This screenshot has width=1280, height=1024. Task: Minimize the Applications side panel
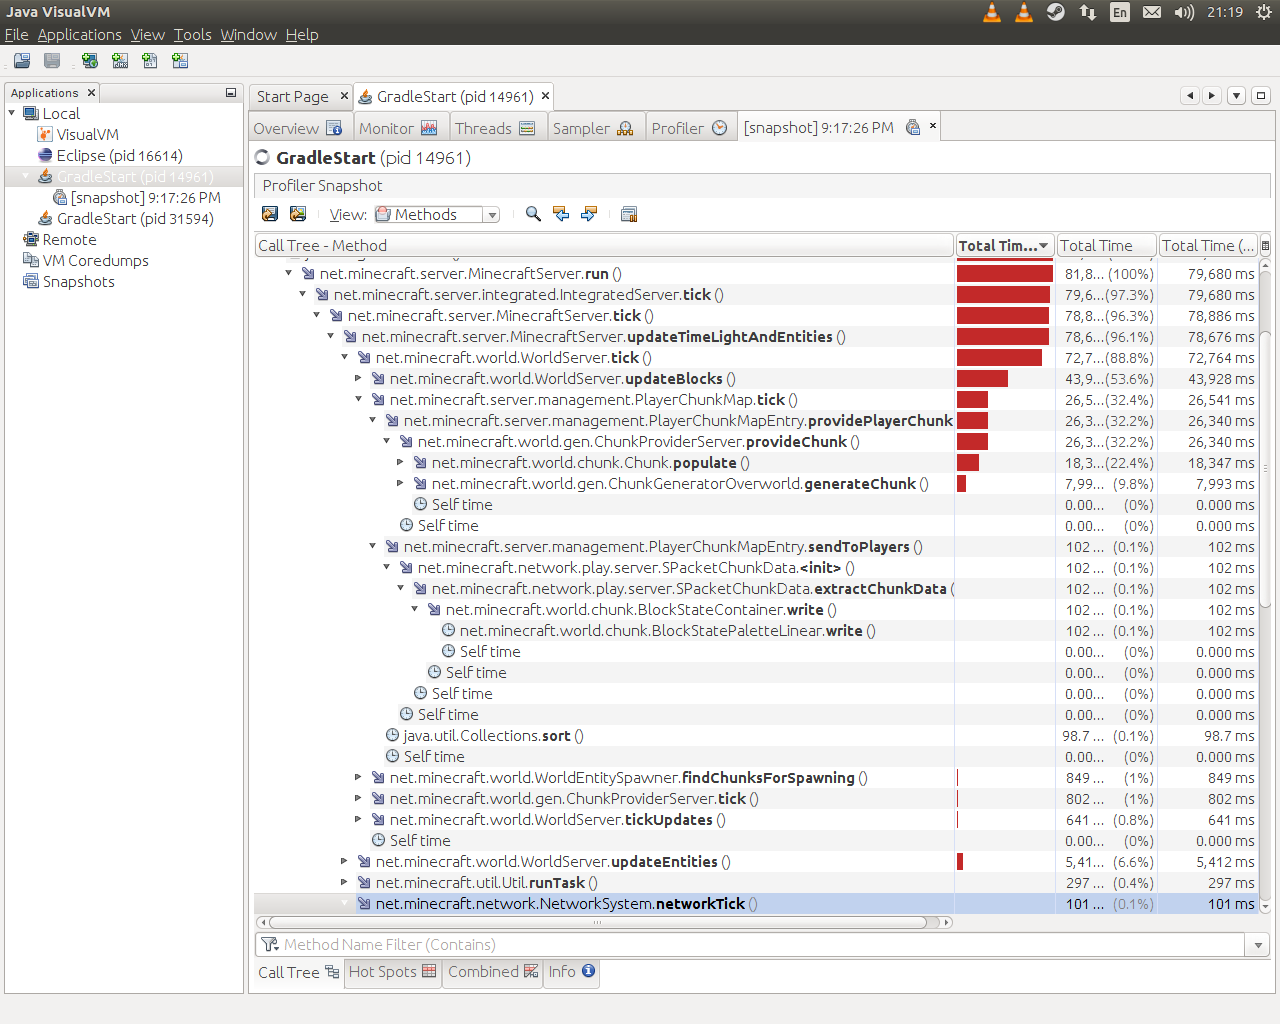(x=231, y=93)
